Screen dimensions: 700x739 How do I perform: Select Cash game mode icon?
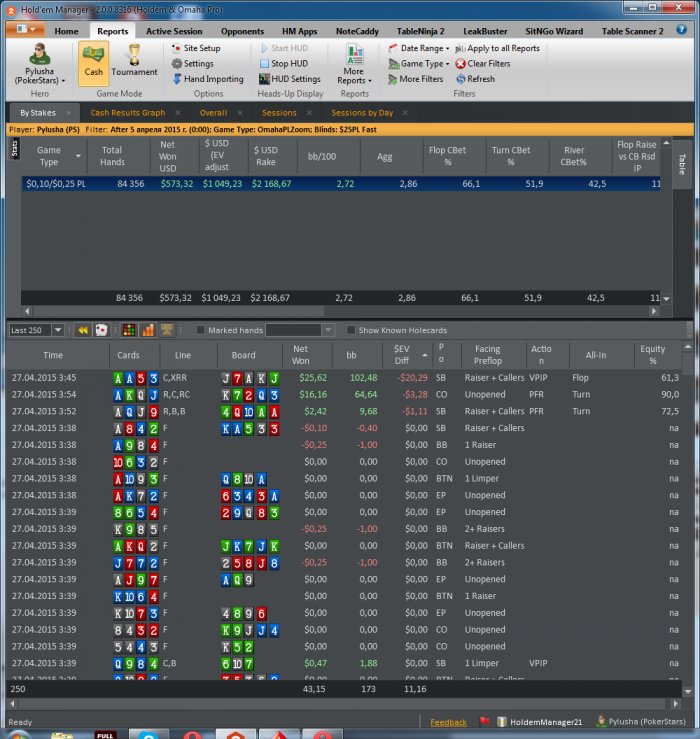click(x=93, y=62)
